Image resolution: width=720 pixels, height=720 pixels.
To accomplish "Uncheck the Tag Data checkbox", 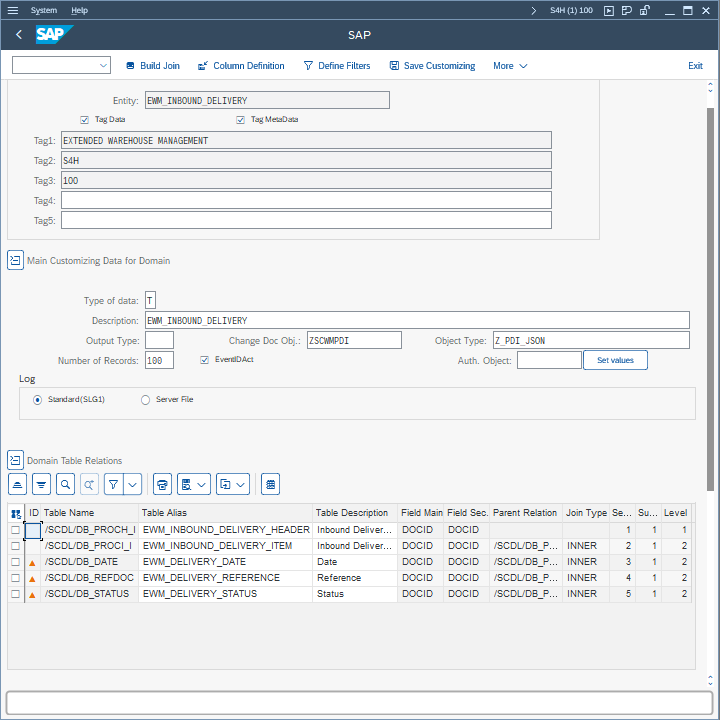I will (x=85, y=120).
